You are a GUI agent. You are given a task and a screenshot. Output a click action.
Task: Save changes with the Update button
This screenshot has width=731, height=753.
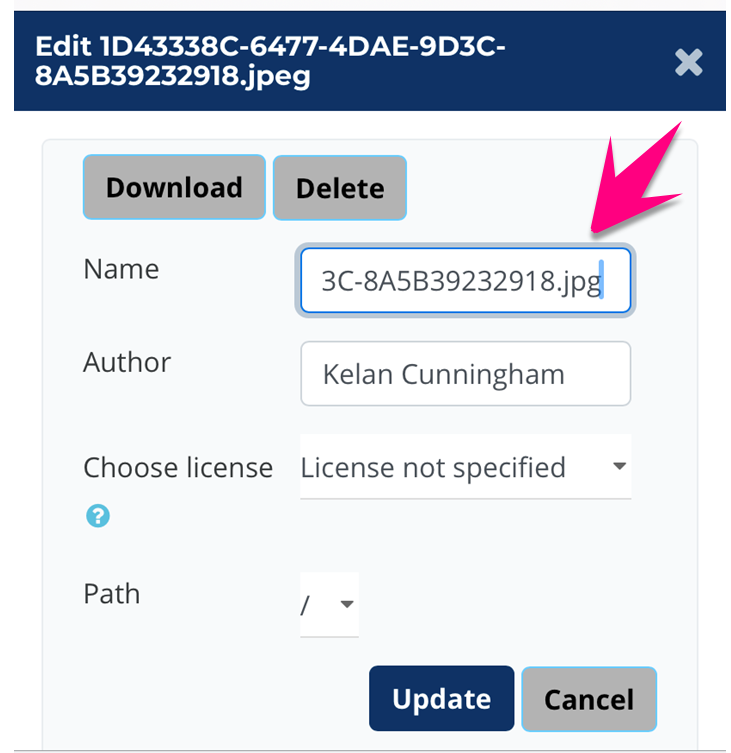(x=441, y=699)
